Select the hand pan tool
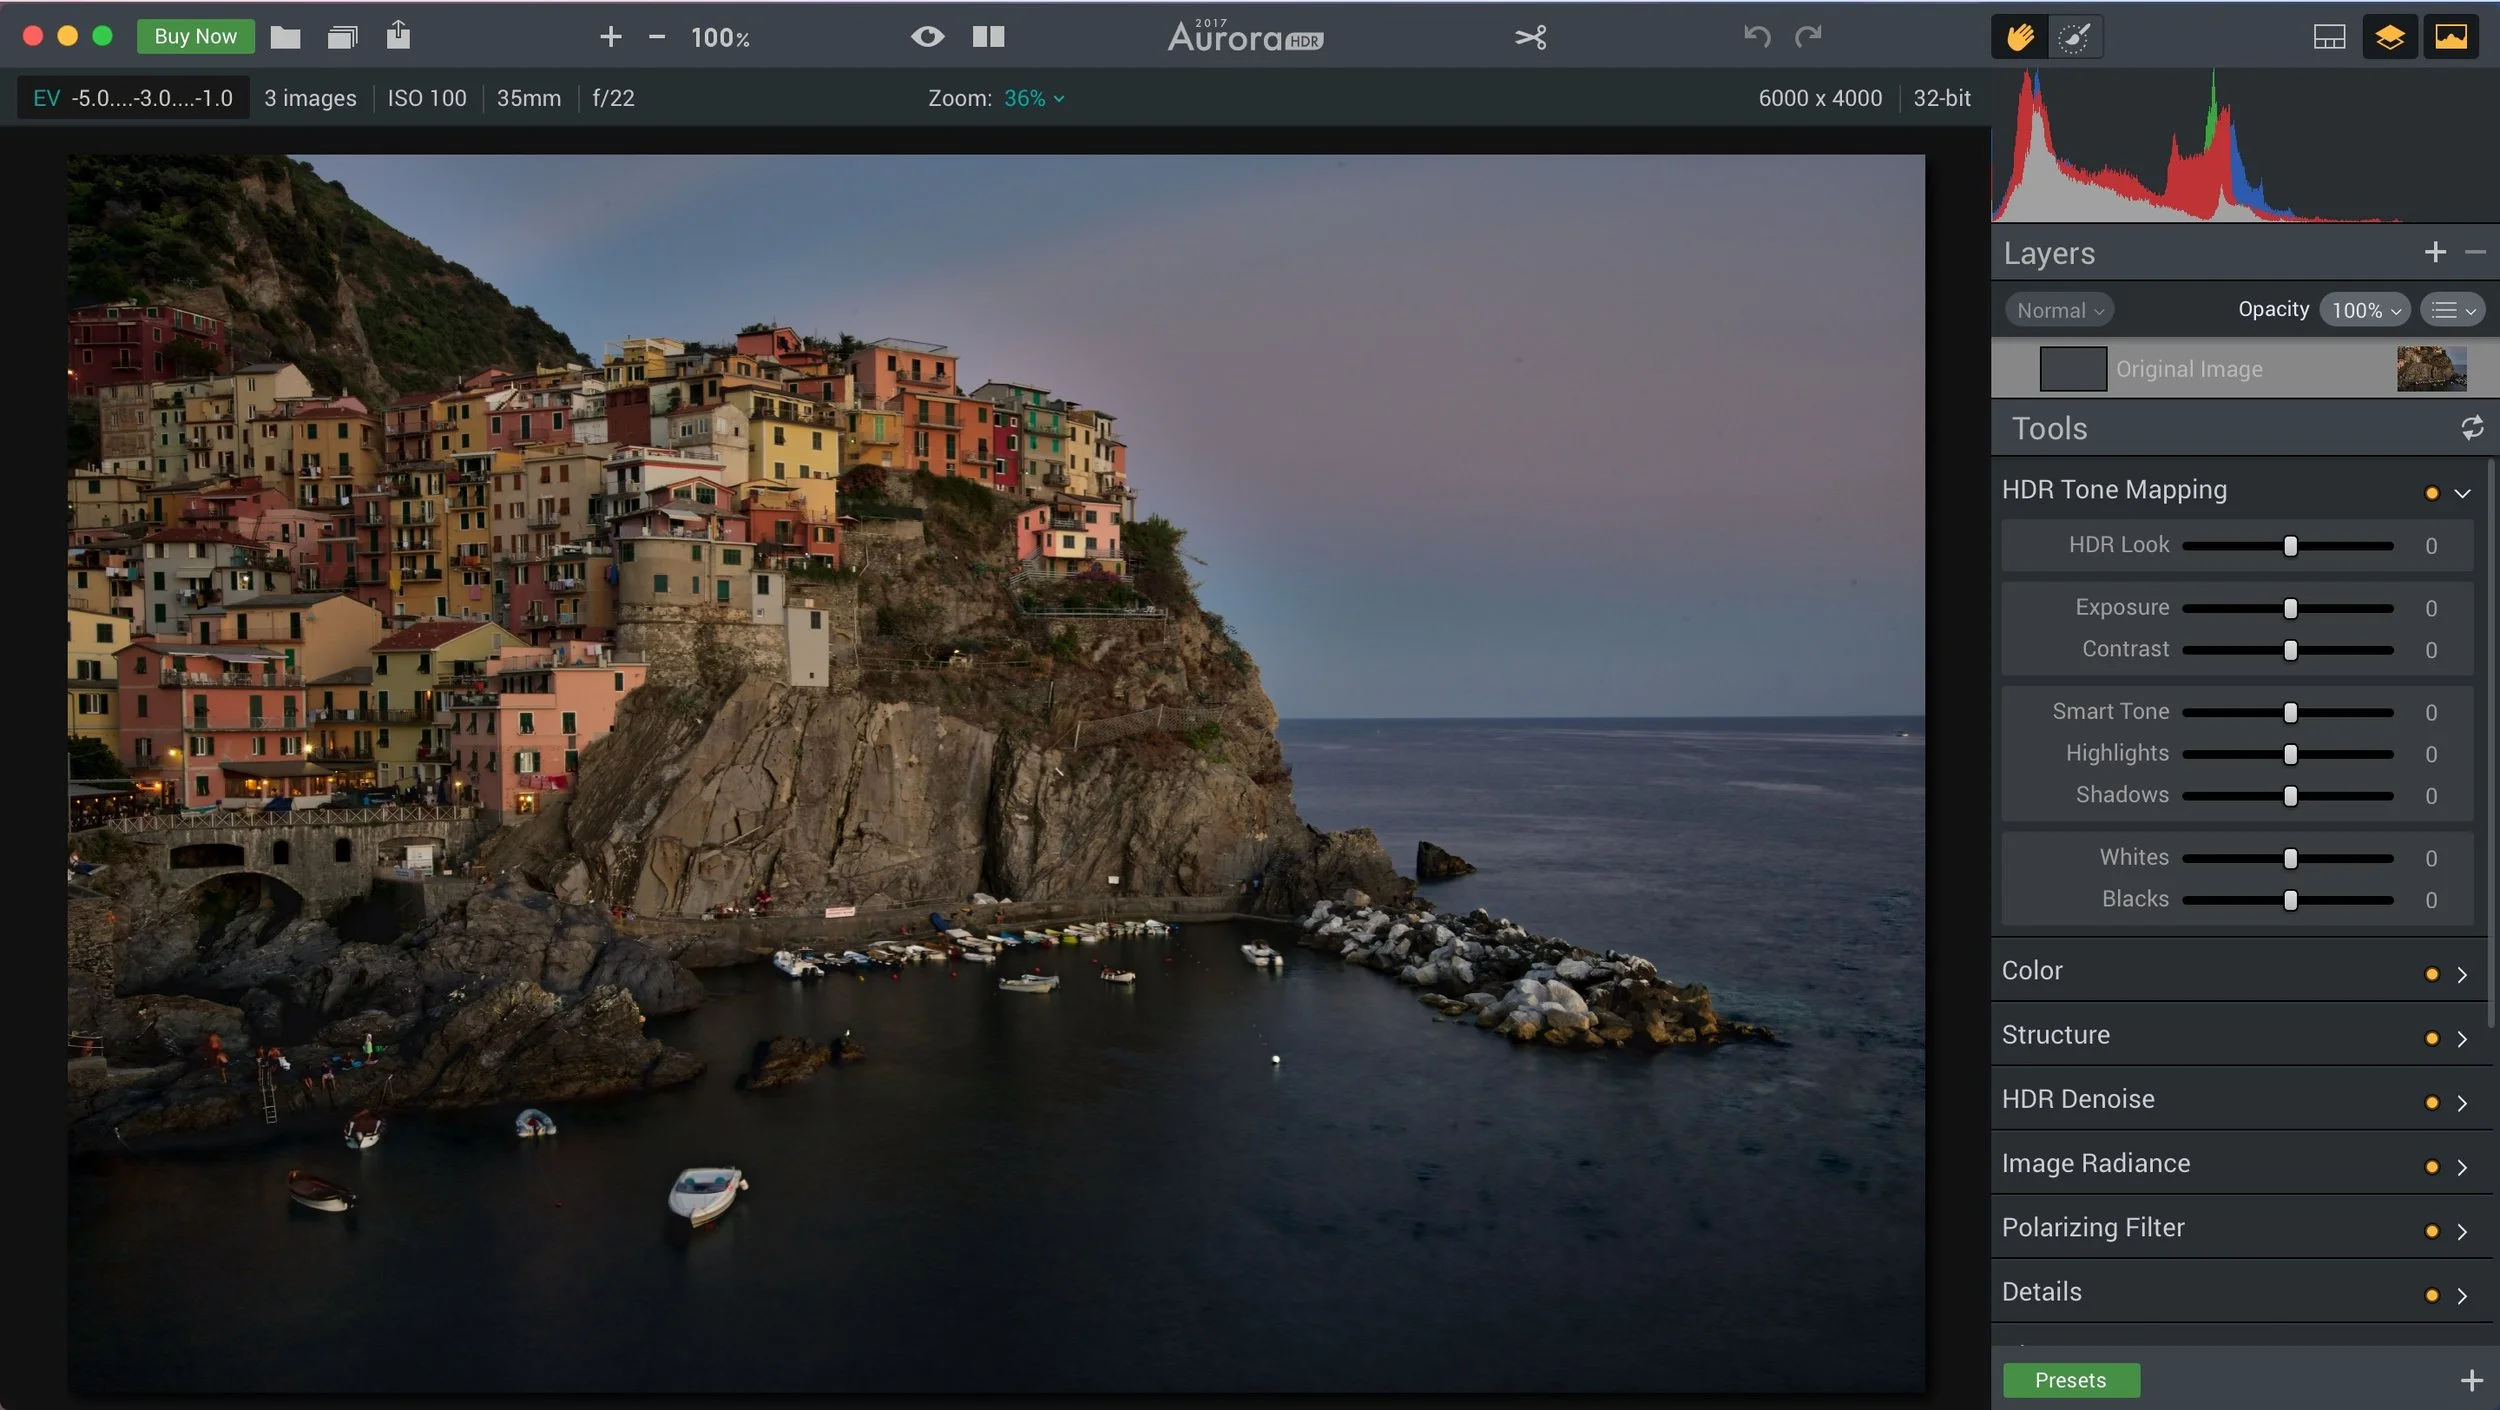The width and height of the screenshot is (2500, 1410). coord(2020,38)
